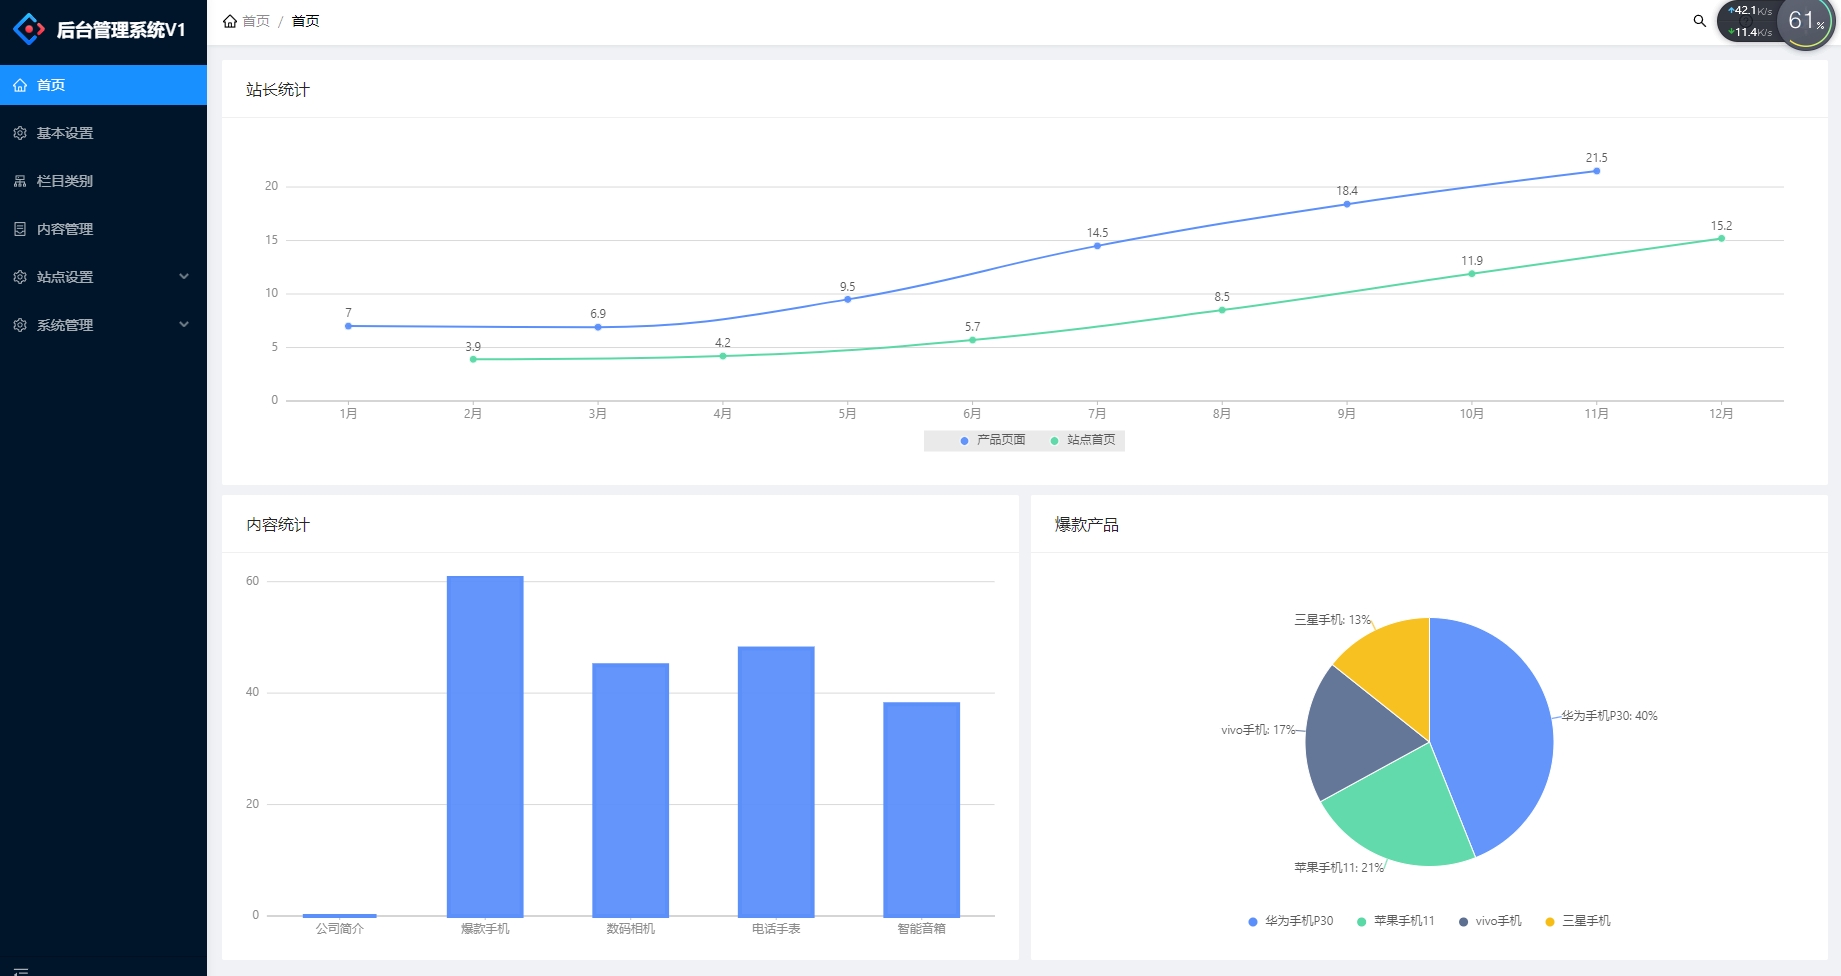Click the 数码相机 bar

630,790
